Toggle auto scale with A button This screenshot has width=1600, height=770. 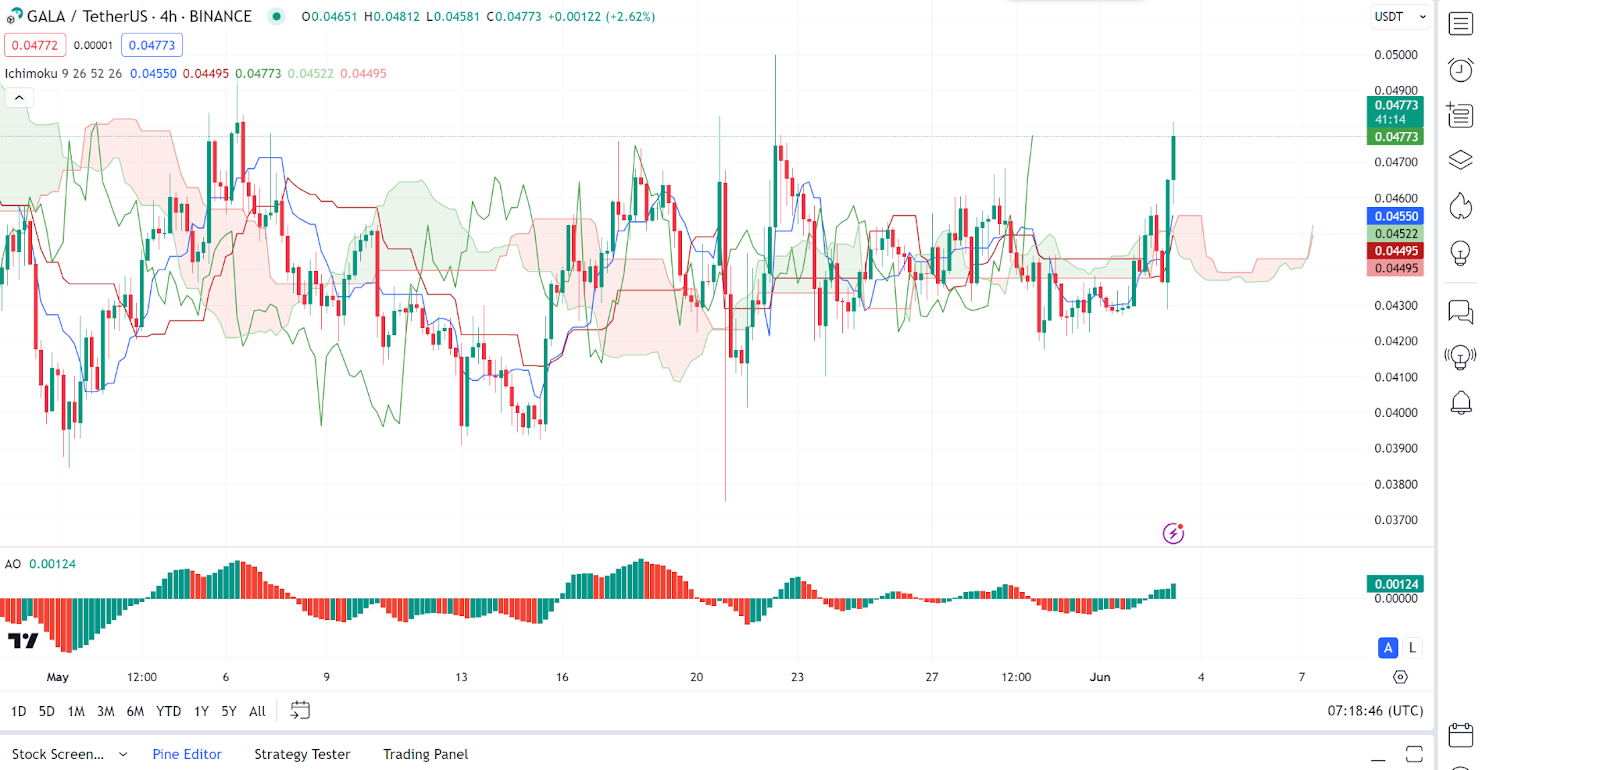[x=1388, y=648]
